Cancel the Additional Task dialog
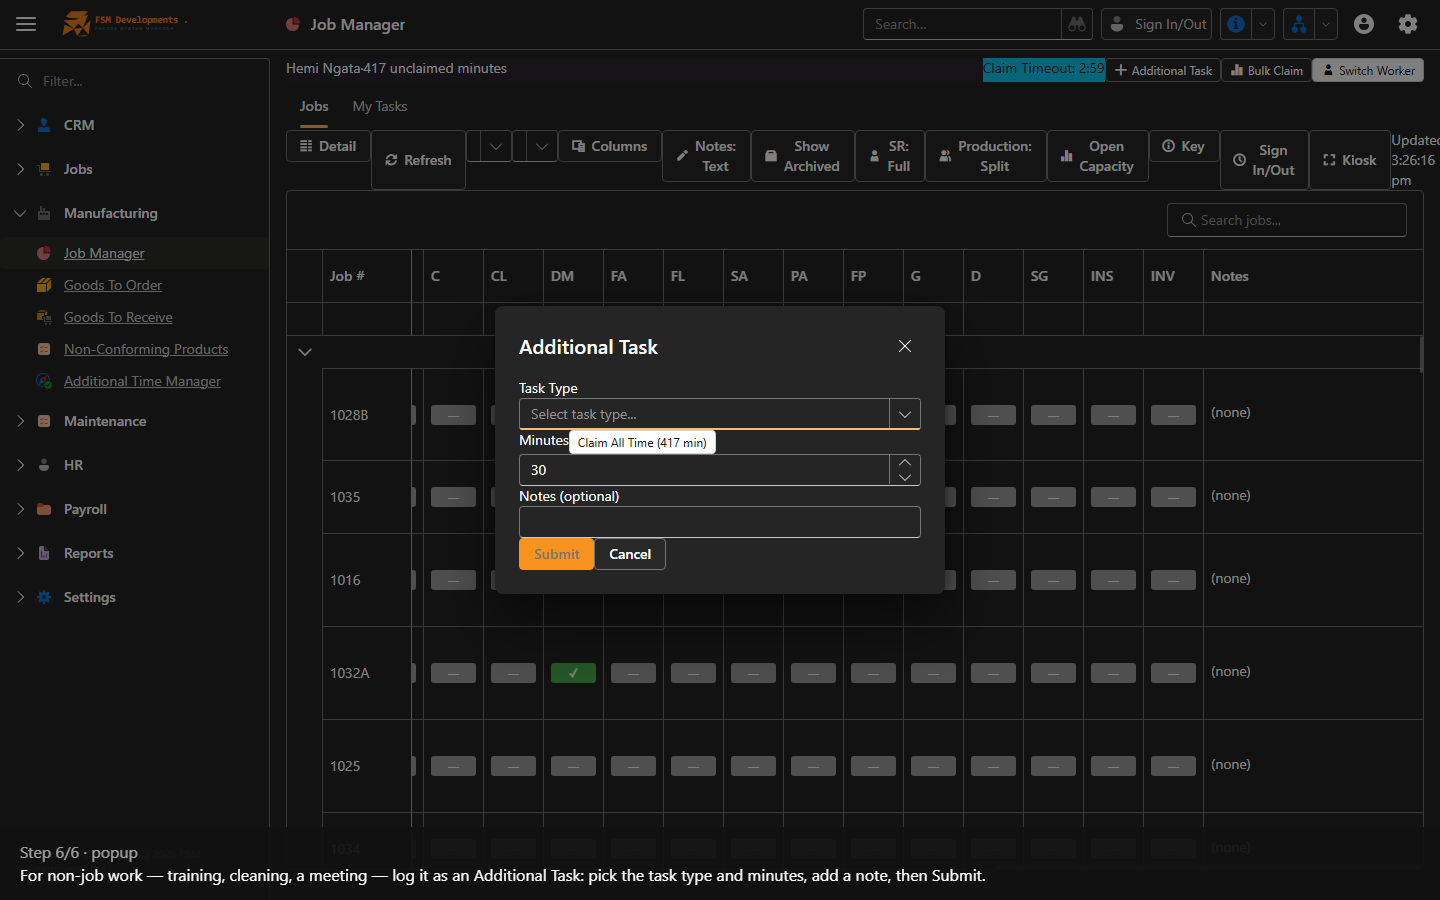 click(x=630, y=554)
